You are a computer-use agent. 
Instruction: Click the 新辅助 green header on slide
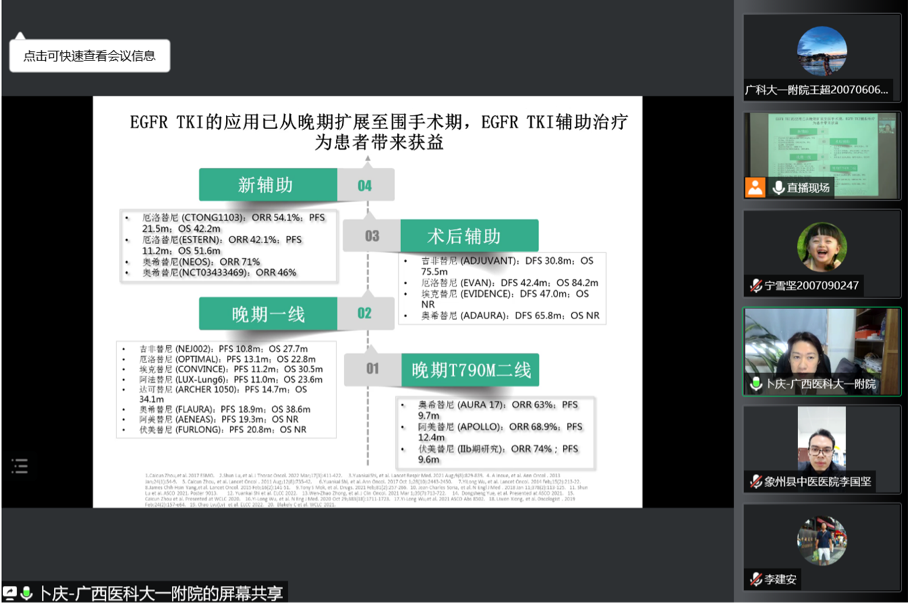[266, 185]
